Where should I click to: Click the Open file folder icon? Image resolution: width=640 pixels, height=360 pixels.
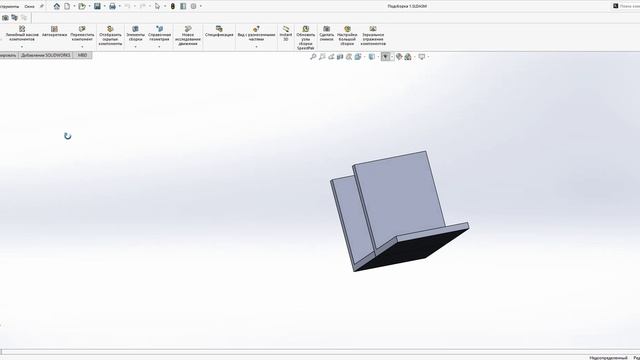(x=82, y=6)
